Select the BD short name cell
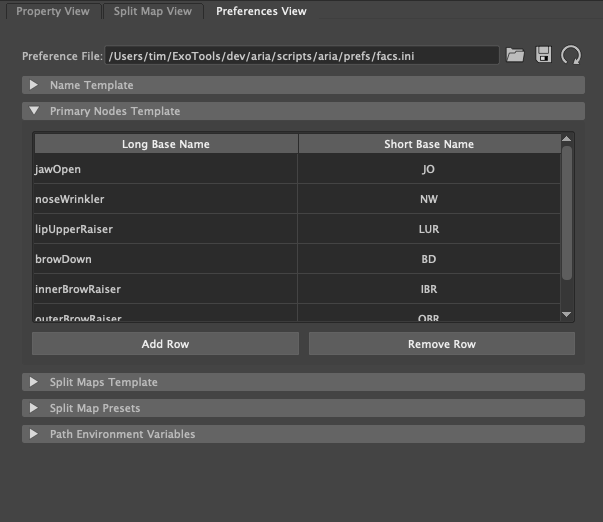Viewport: 603px width, 522px height. click(x=429, y=259)
